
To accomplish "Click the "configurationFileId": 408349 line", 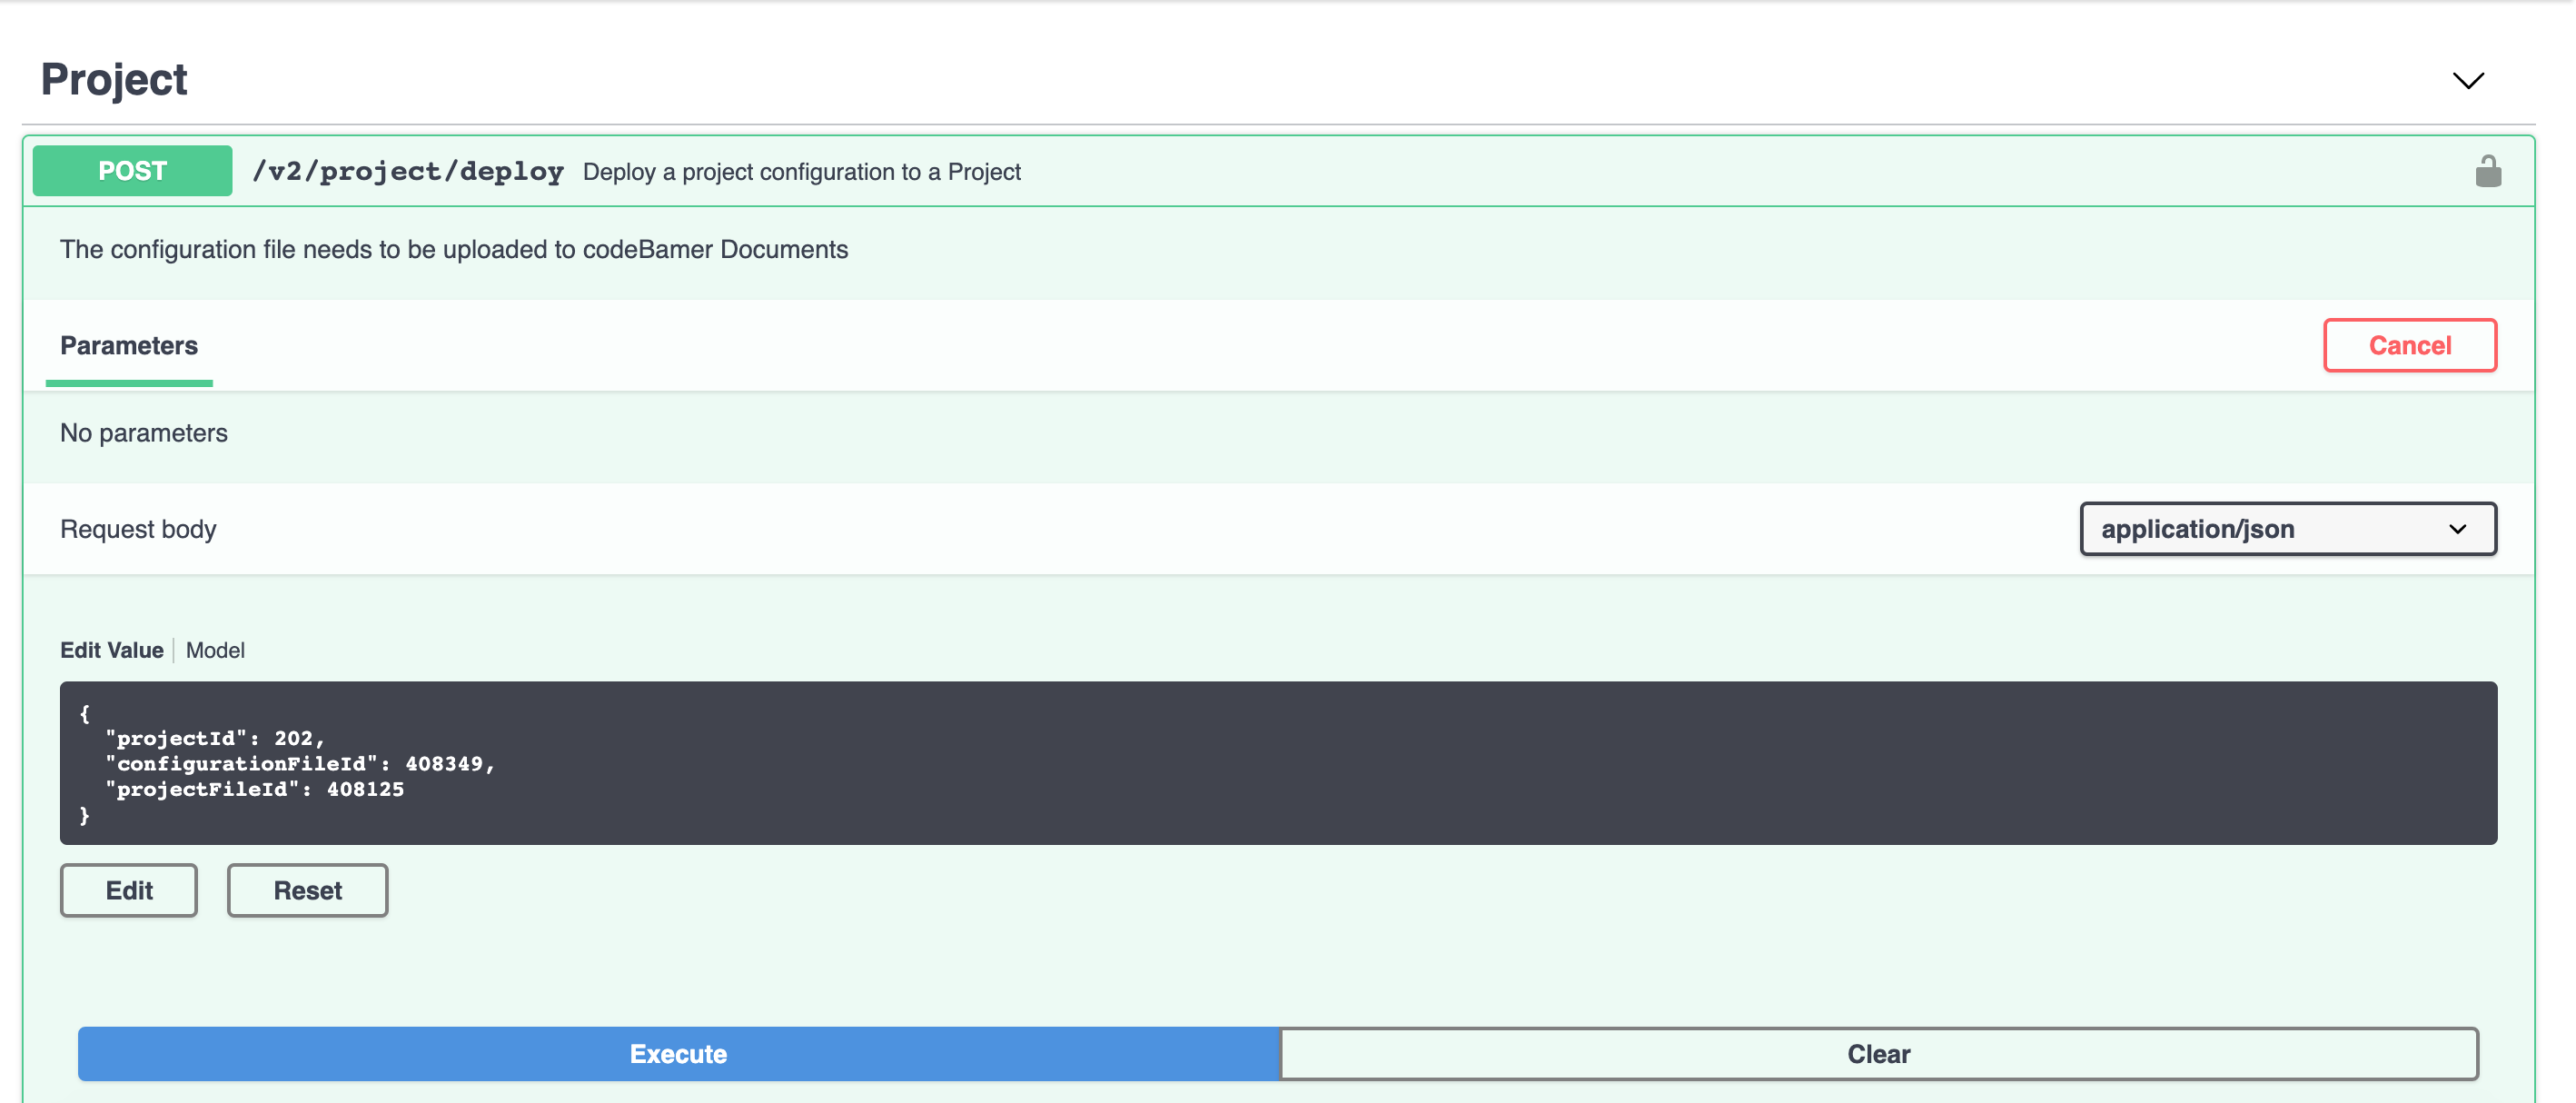I will click(x=300, y=764).
